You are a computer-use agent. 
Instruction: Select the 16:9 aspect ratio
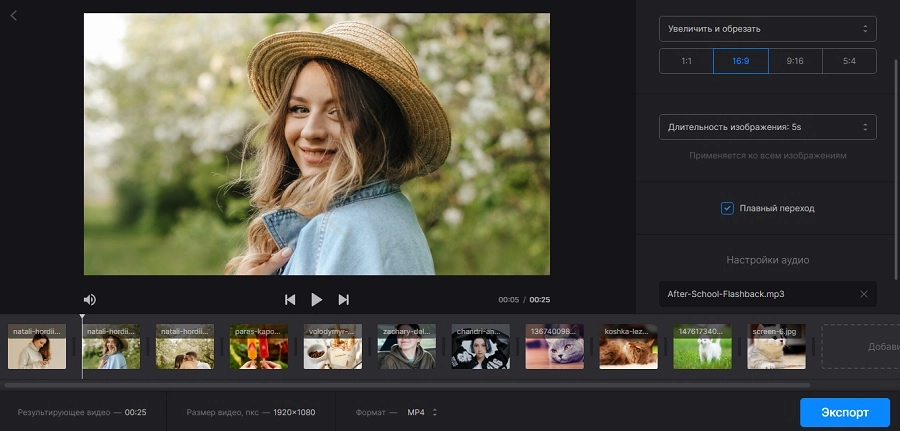point(741,61)
